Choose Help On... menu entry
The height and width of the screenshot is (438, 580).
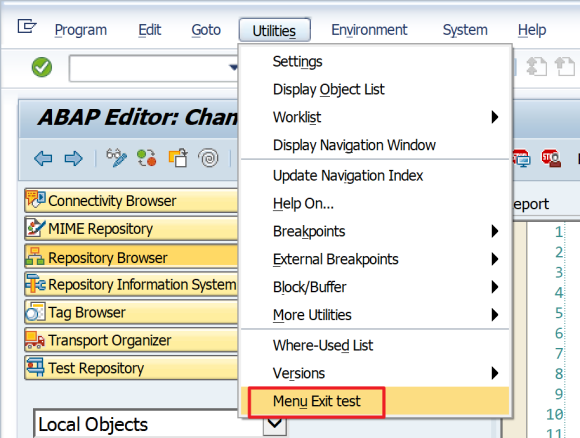(375, 203)
